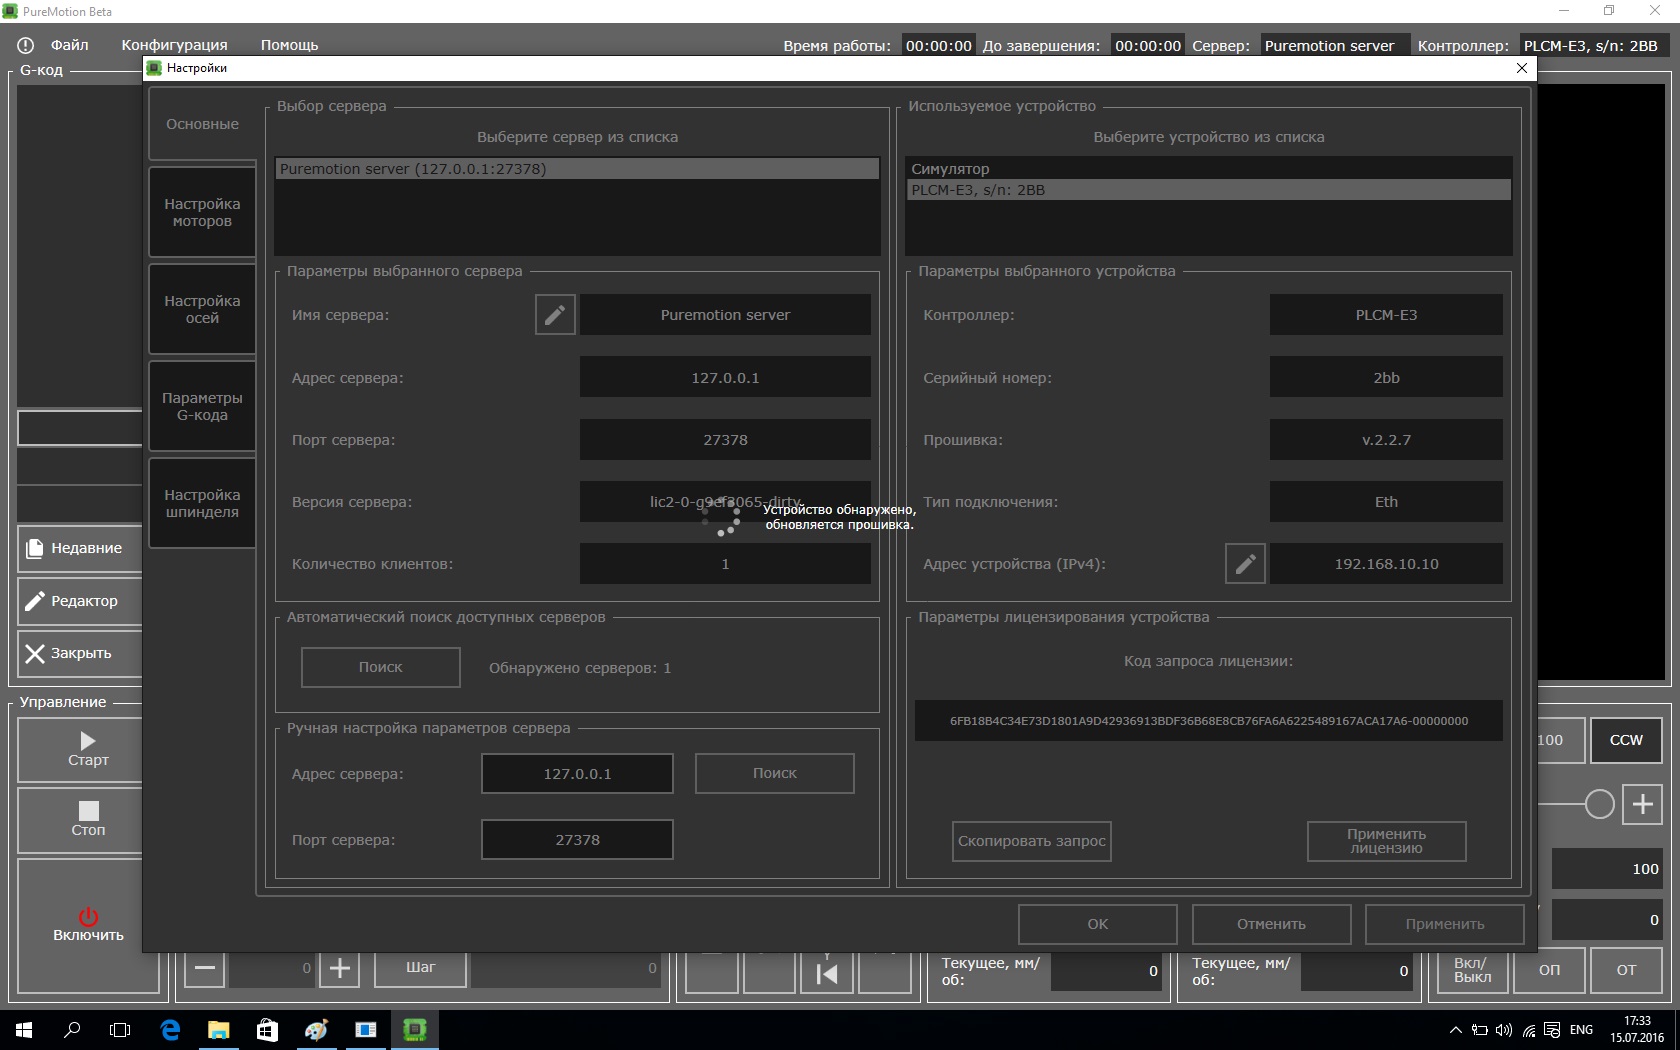Viewport: 1680px width, 1050px height.
Task: Show hidden system tray icons
Action: (x=1456, y=1030)
